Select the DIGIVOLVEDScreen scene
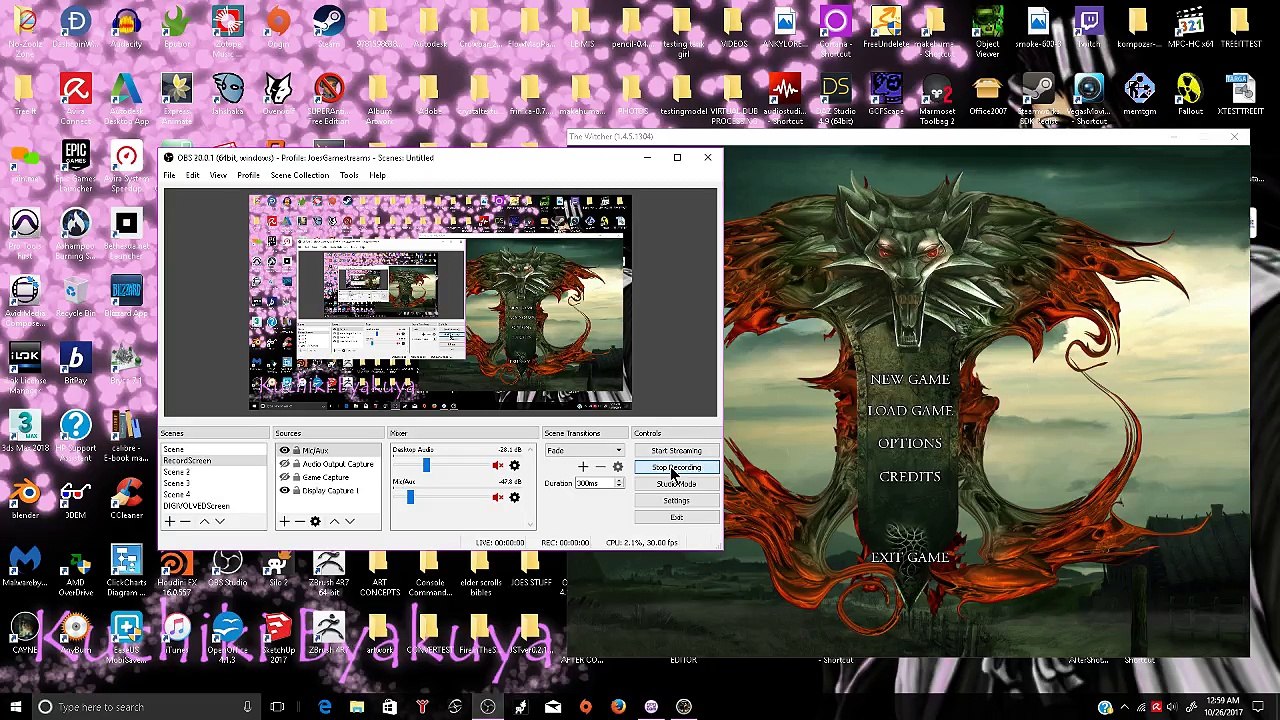The width and height of the screenshot is (1280, 720). [x=214, y=506]
